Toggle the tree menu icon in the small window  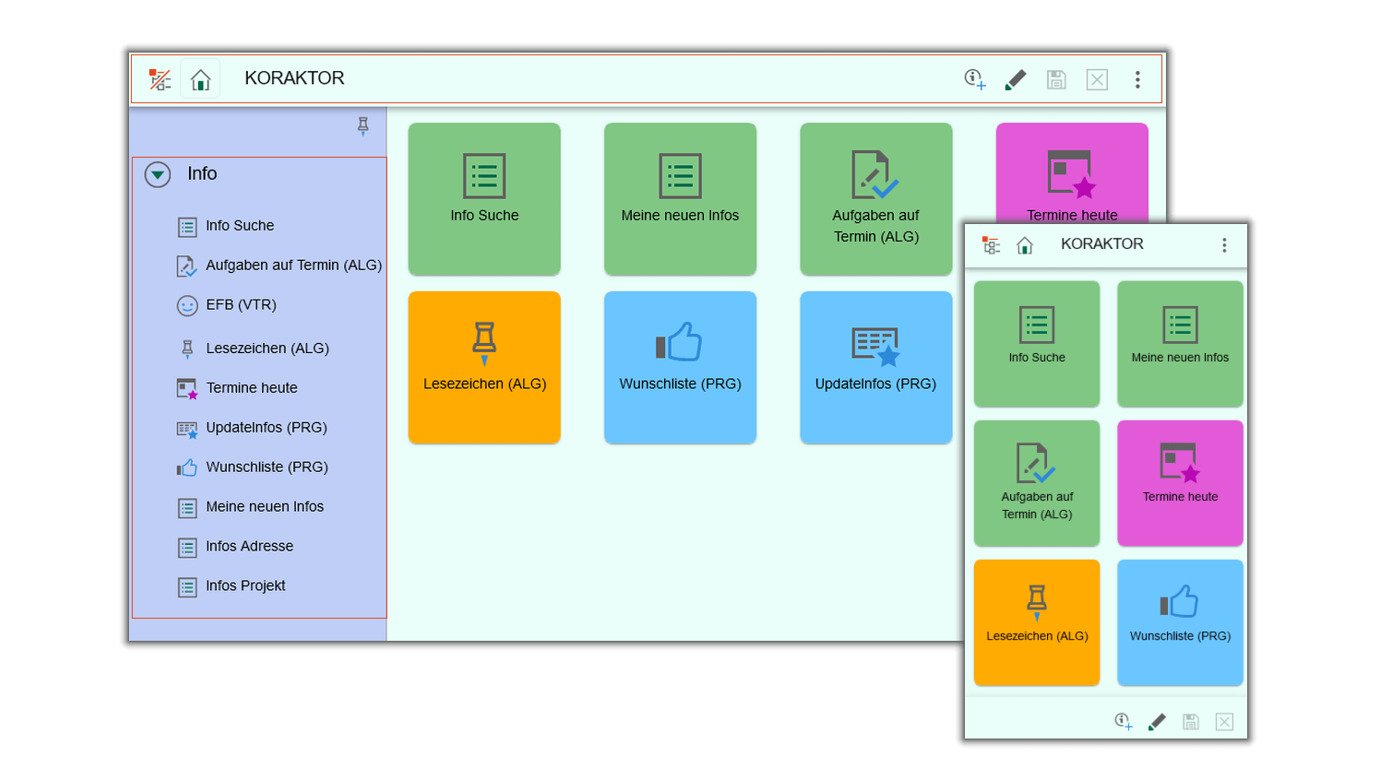pyautogui.click(x=990, y=246)
